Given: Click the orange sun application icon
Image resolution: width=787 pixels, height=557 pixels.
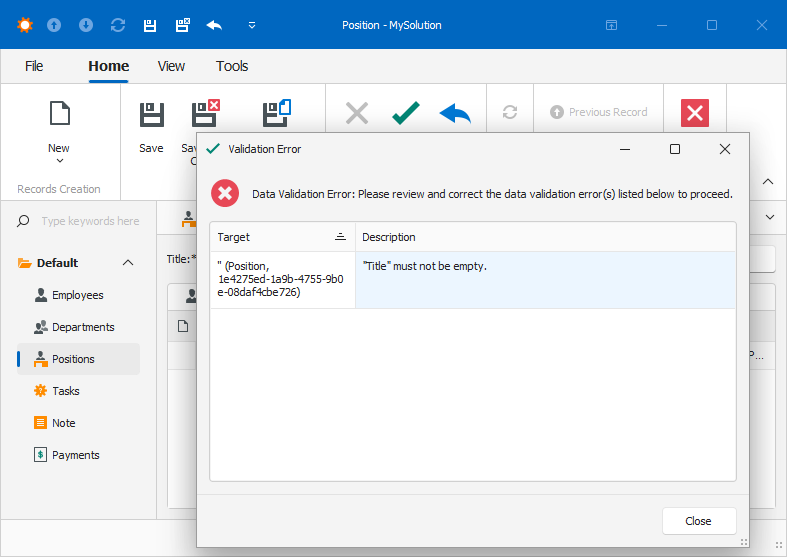Looking at the screenshot, I should 25,25.
